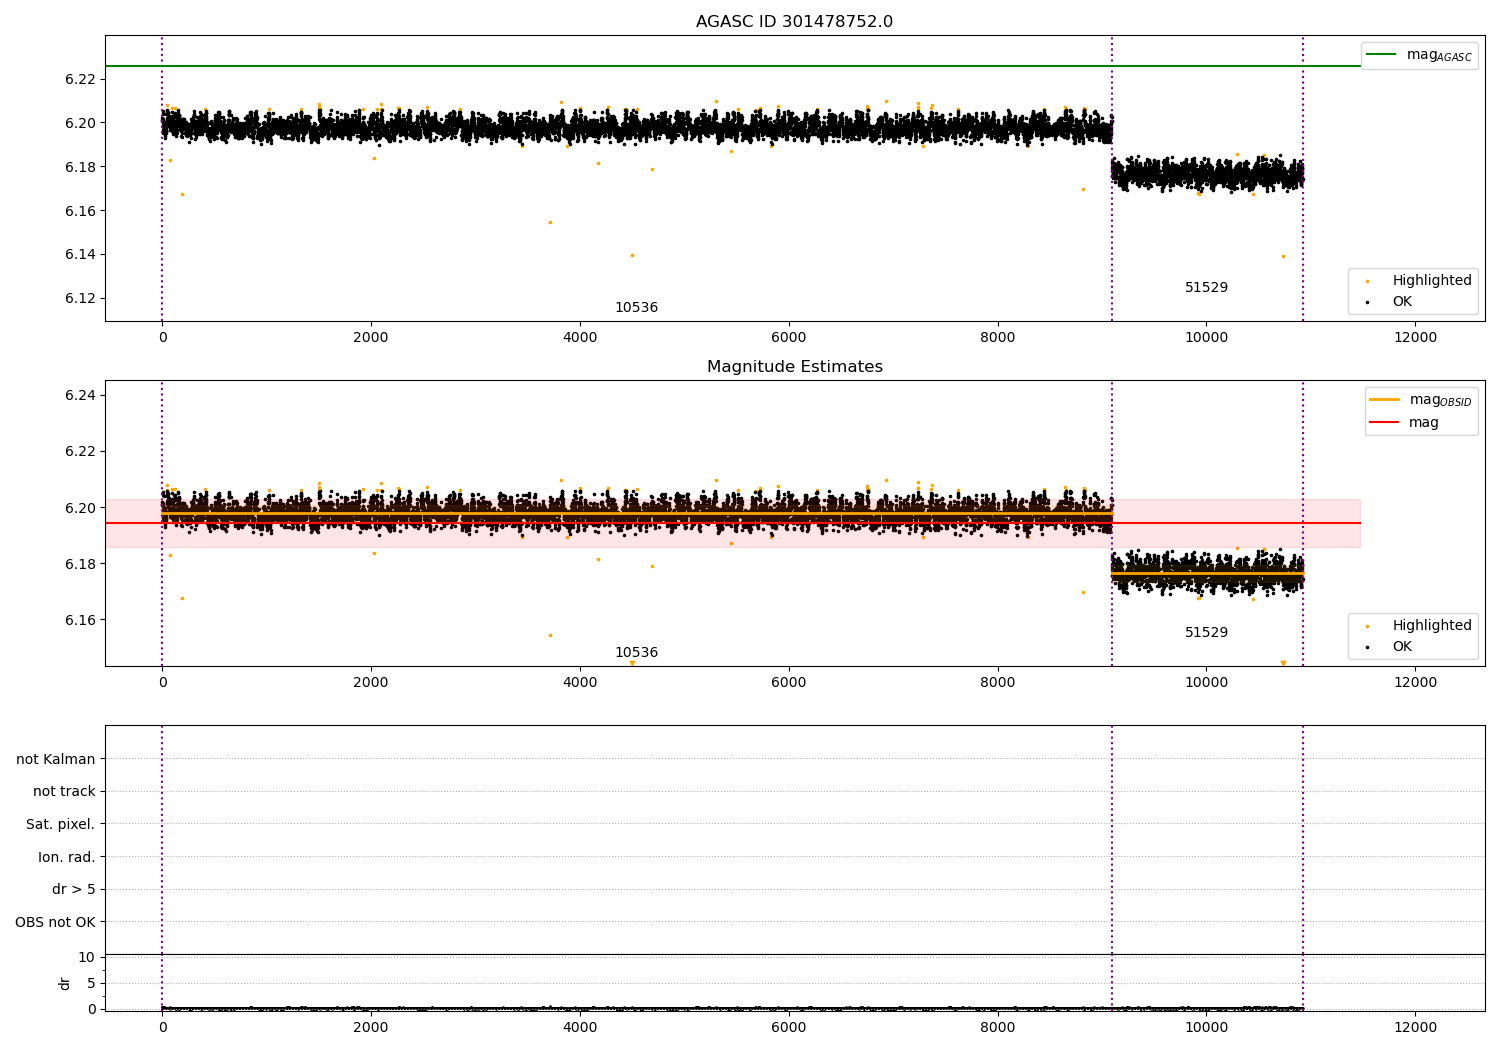Select the 'not track' row label
The height and width of the screenshot is (1050, 1500).
64,791
